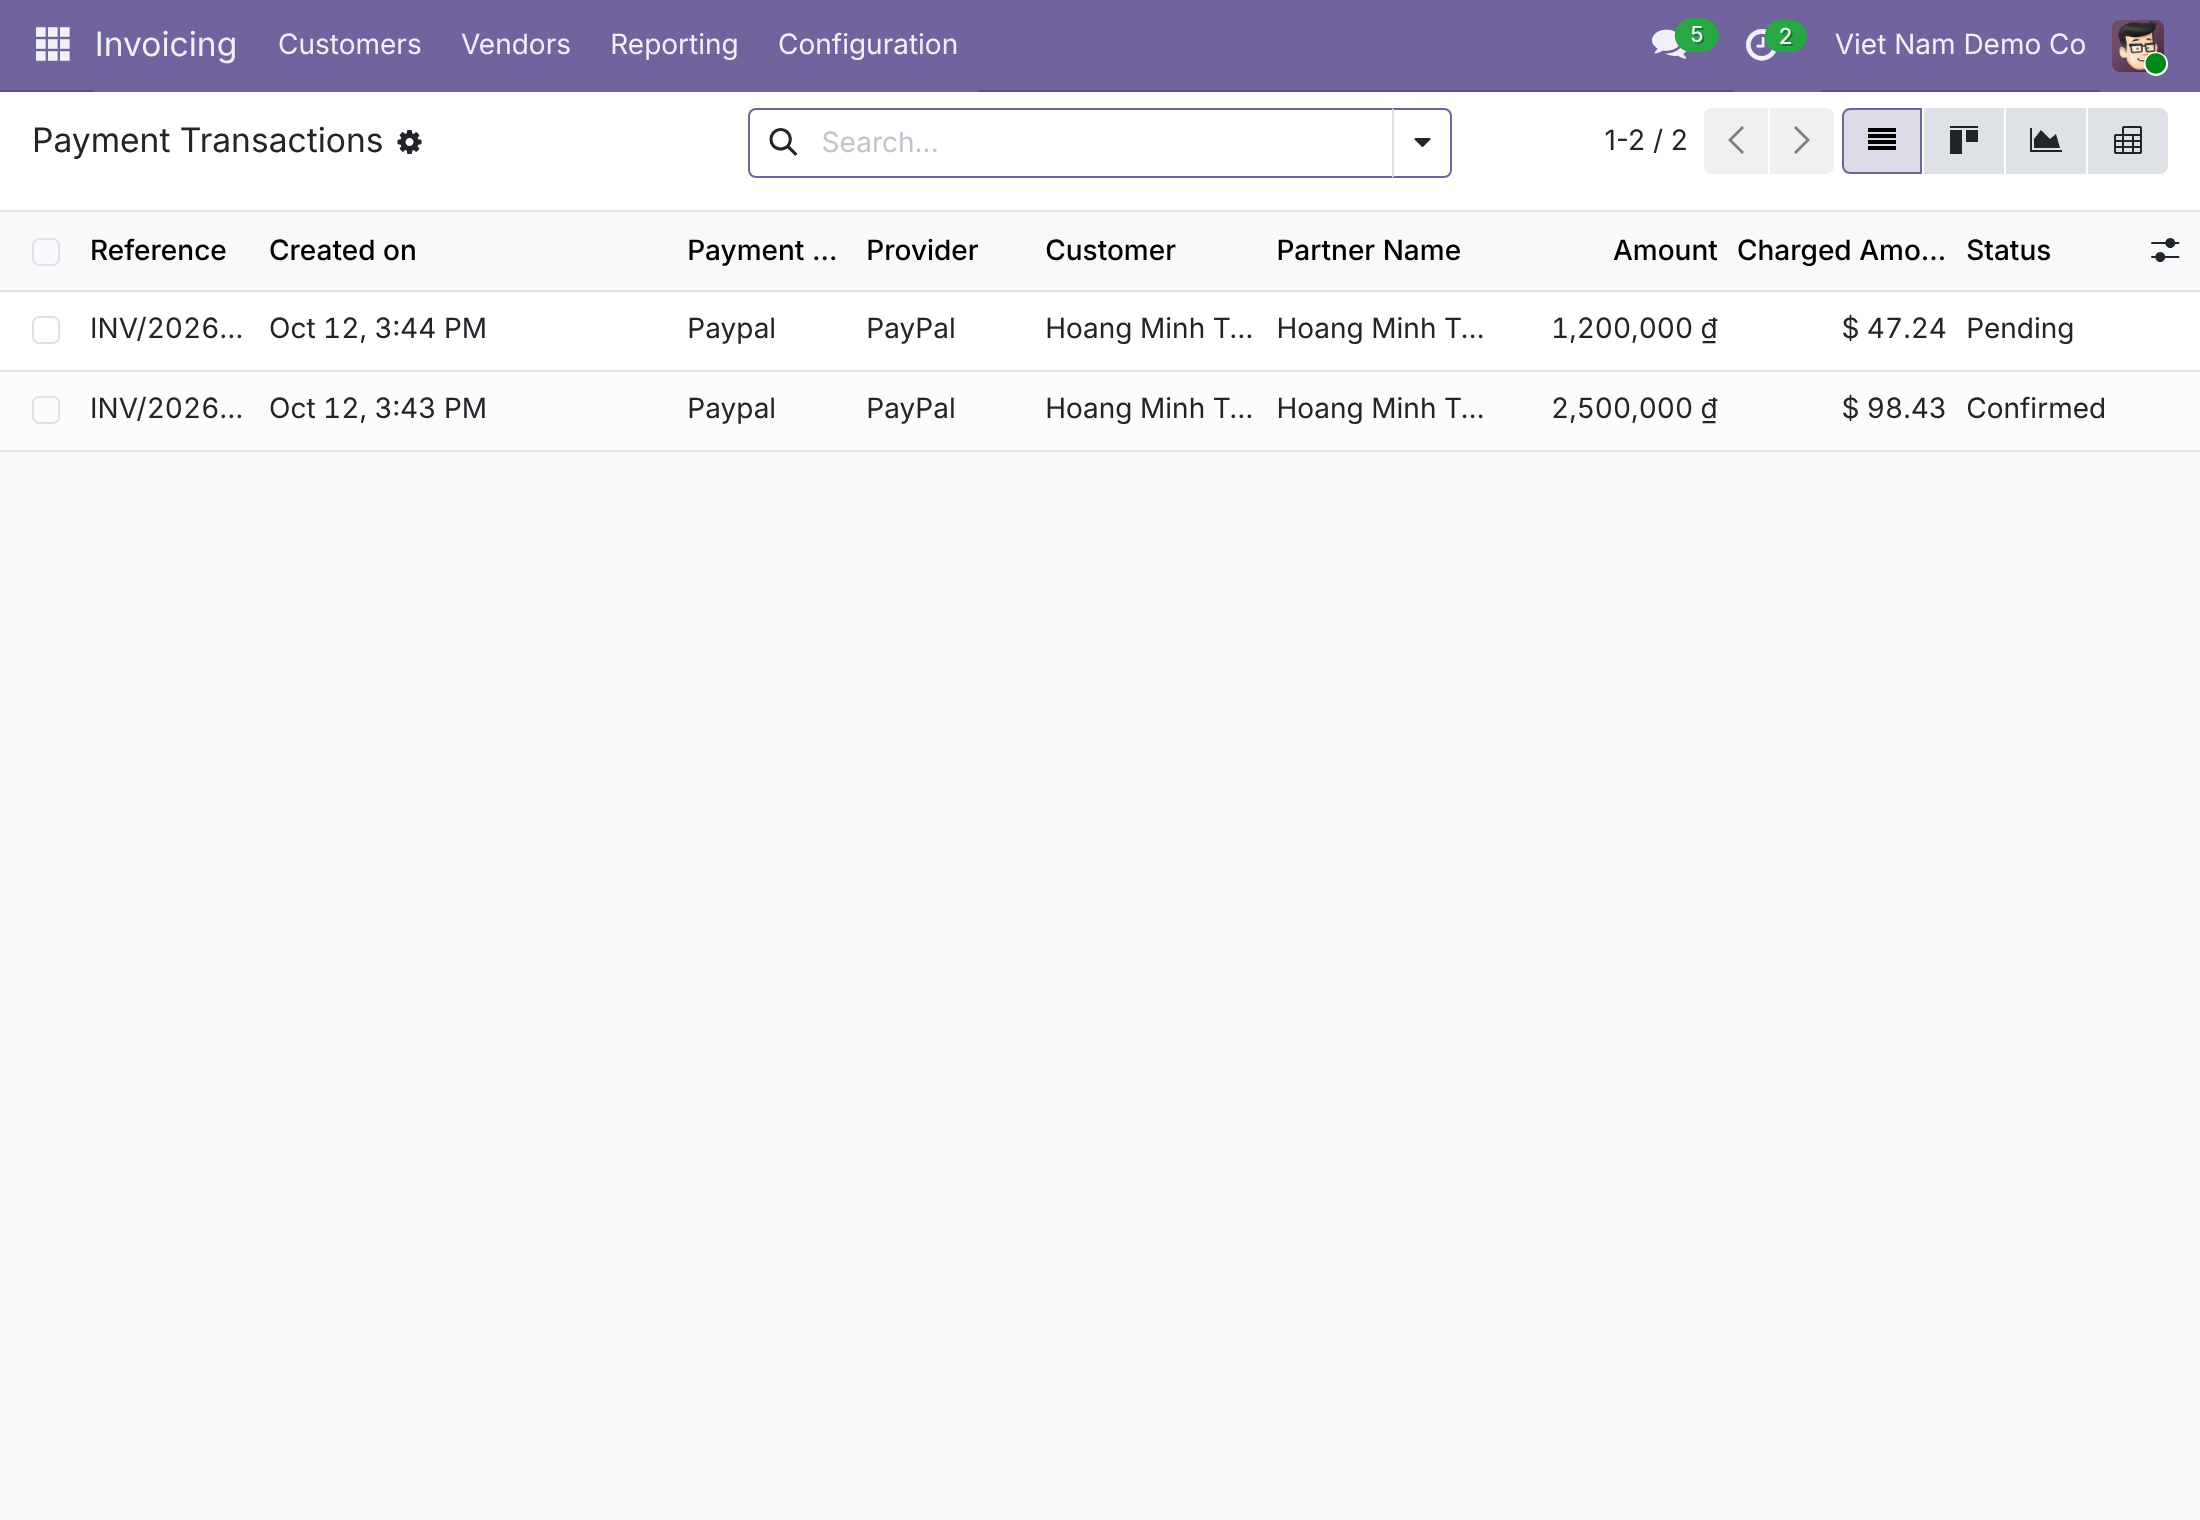Click the search magnifier icon
The height and width of the screenshot is (1520, 2200).
784,142
